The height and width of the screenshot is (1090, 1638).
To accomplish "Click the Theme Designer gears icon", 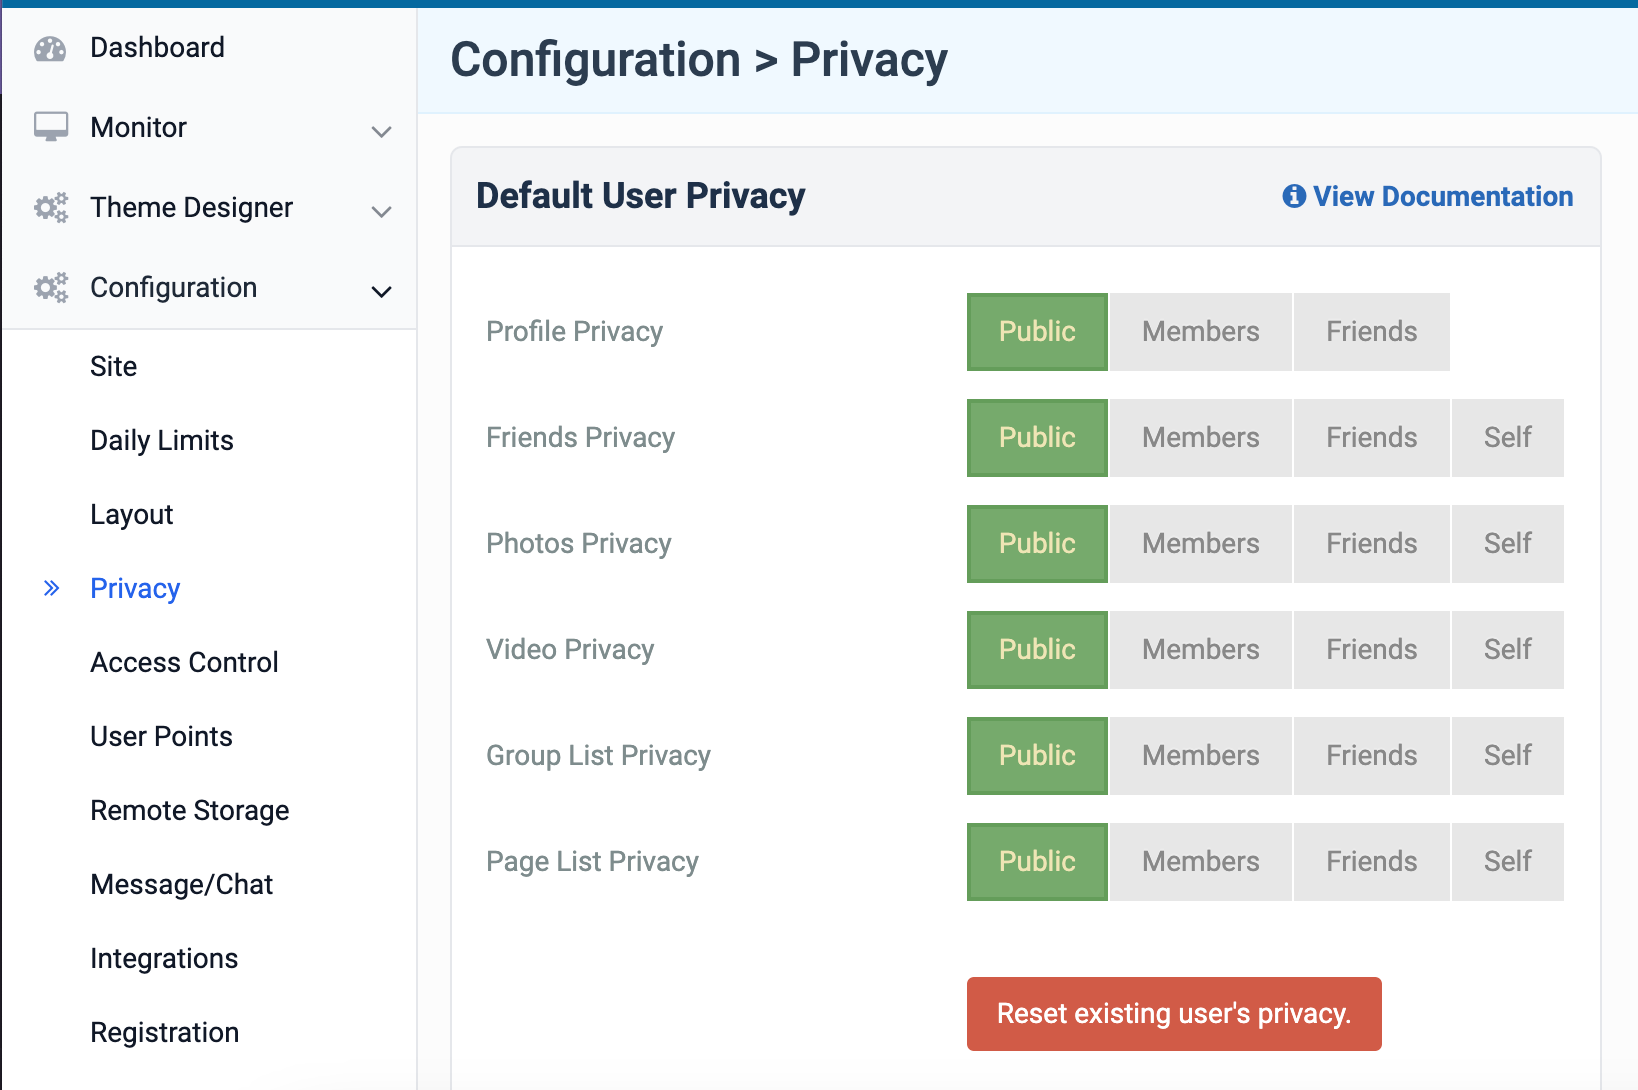I will pyautogui.click(x=50, y=207).
